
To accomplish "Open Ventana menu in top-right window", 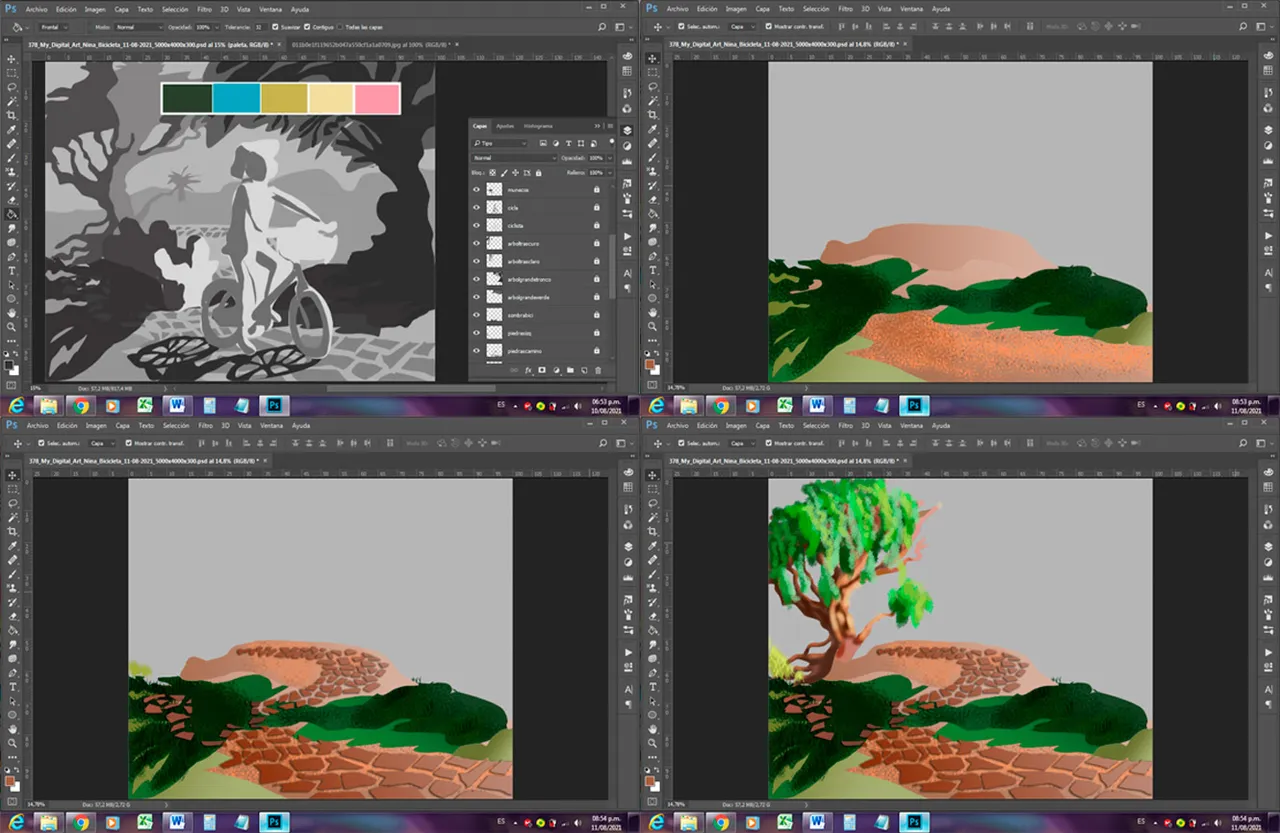I will [x=911, y=9].
